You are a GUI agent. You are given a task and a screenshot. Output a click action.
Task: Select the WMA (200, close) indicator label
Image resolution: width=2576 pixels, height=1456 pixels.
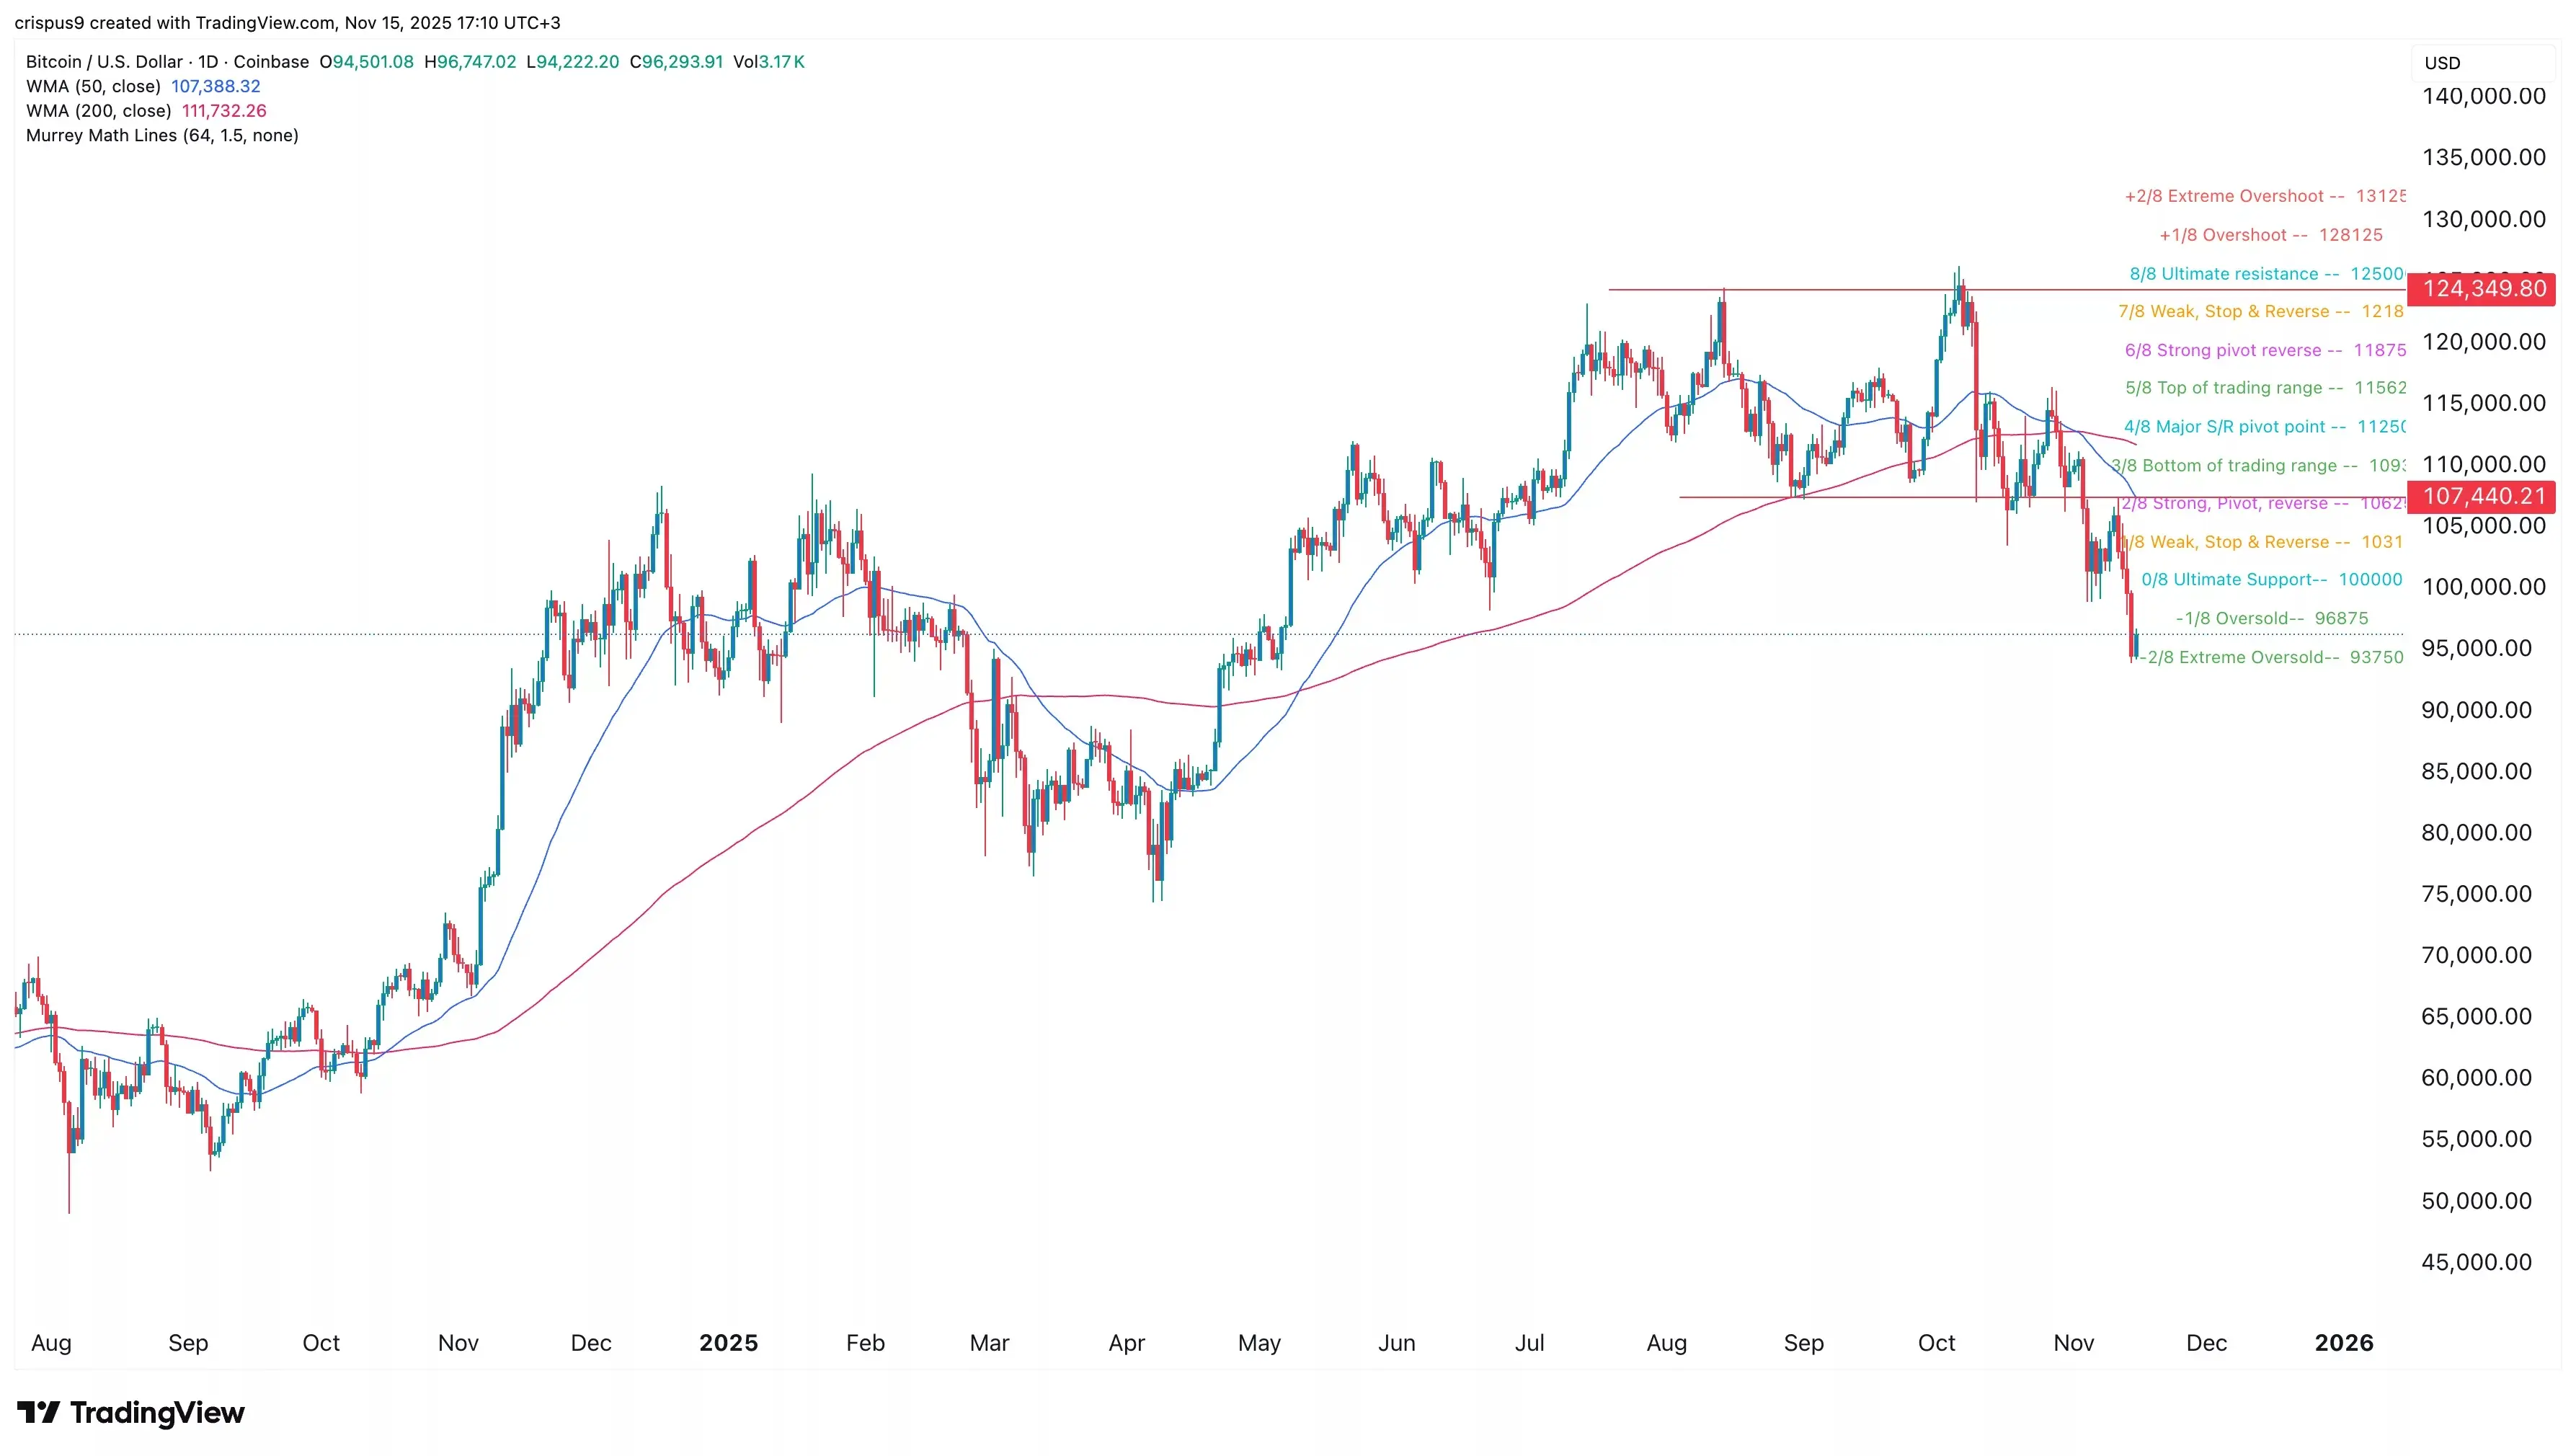98,111
